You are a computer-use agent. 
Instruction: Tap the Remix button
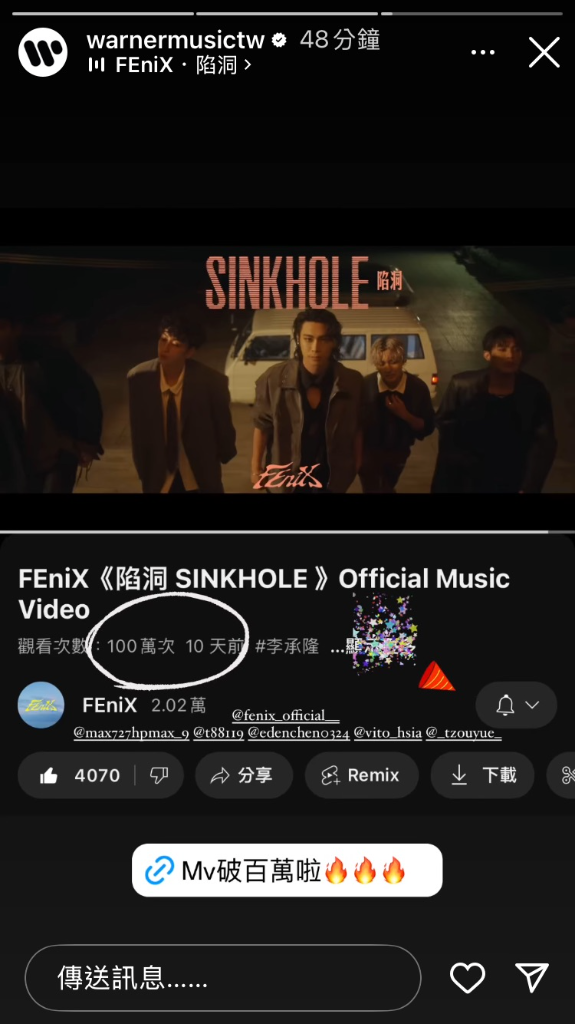pyautogui.click(x=361, y=775)
